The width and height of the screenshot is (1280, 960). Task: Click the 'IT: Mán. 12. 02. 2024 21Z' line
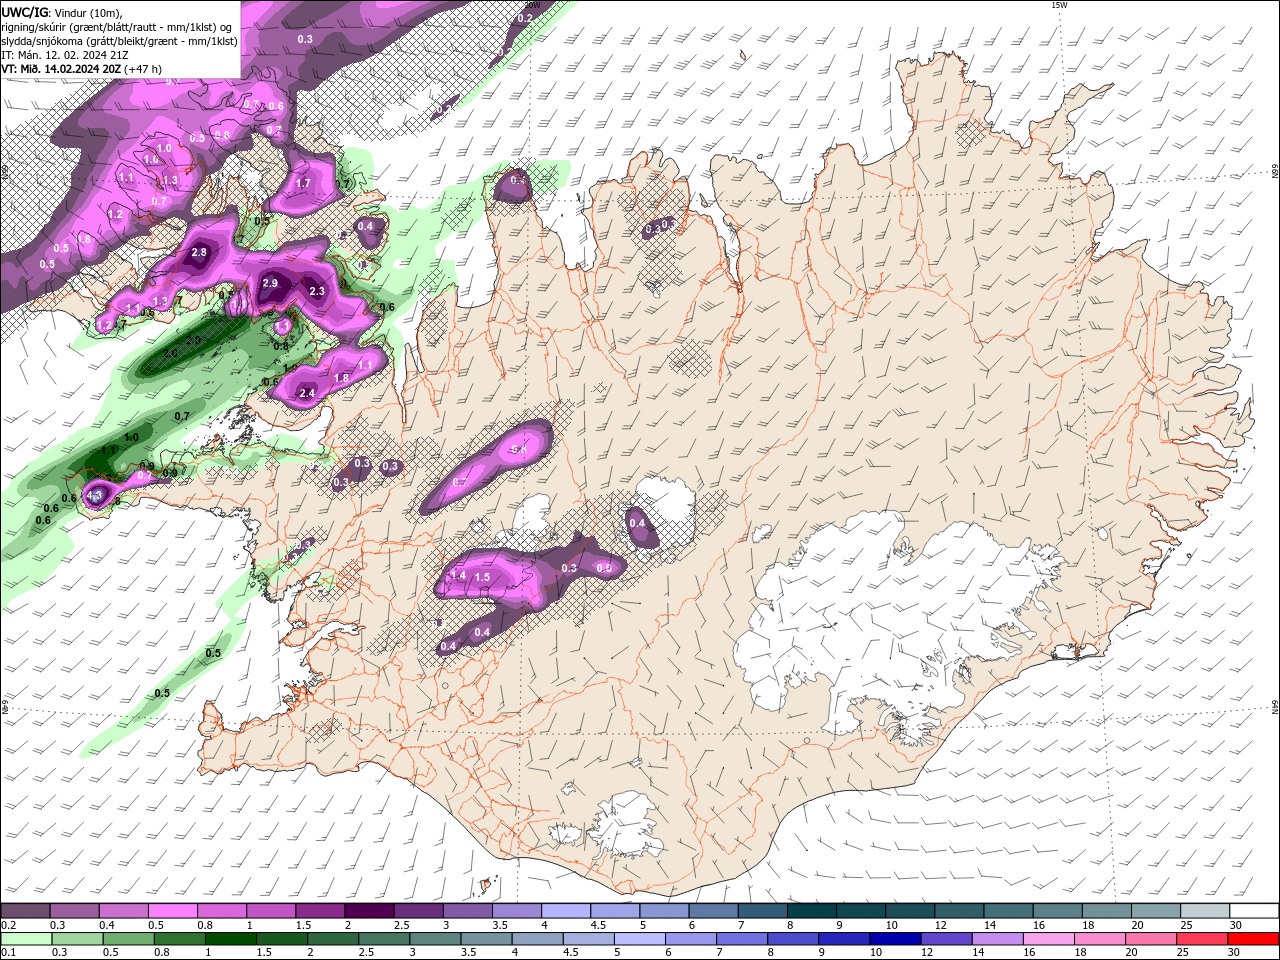(x=63, y=55)
